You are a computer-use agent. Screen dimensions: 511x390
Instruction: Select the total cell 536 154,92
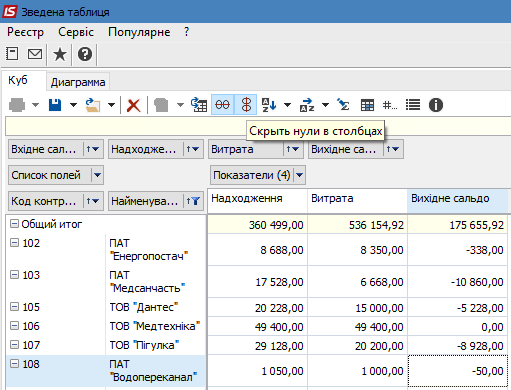tap(357, 225)
